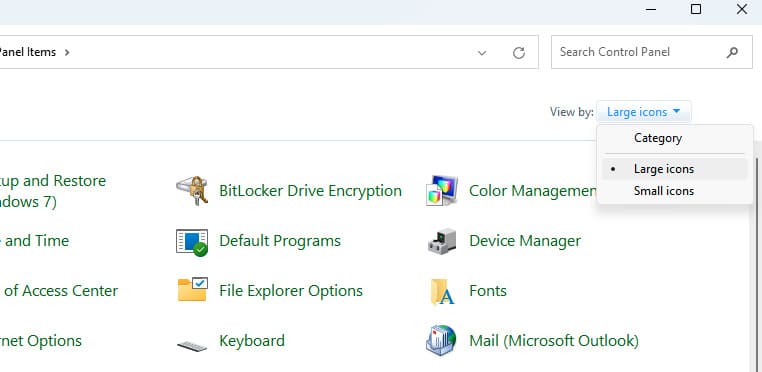Open File Explorer Options link
762x372 pixels.
pyautogui.click(x=291, y=291)
